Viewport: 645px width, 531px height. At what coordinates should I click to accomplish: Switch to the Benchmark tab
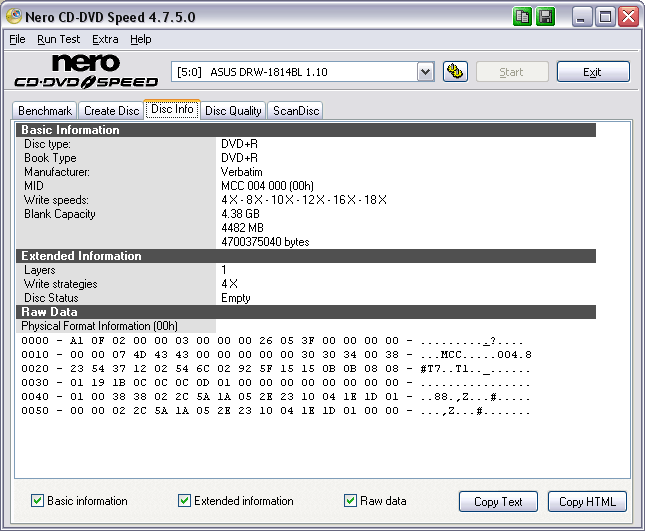pos(45,111)
